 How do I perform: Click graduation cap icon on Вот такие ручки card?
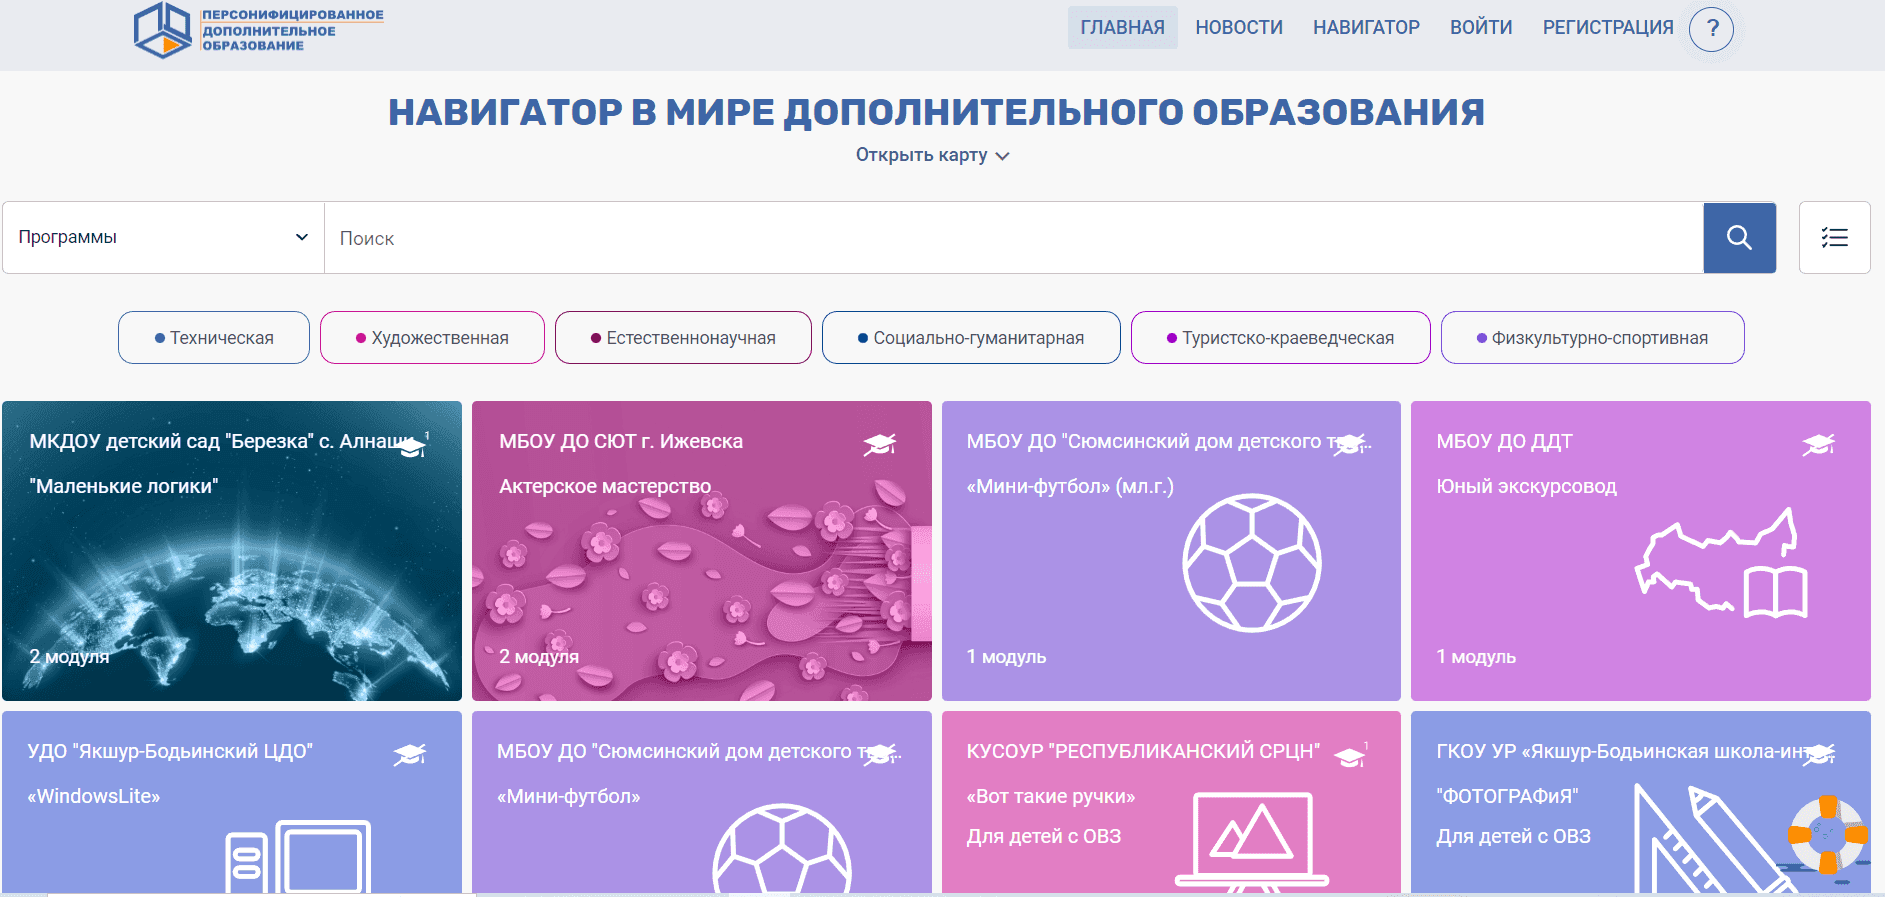tap(1350, 756)
